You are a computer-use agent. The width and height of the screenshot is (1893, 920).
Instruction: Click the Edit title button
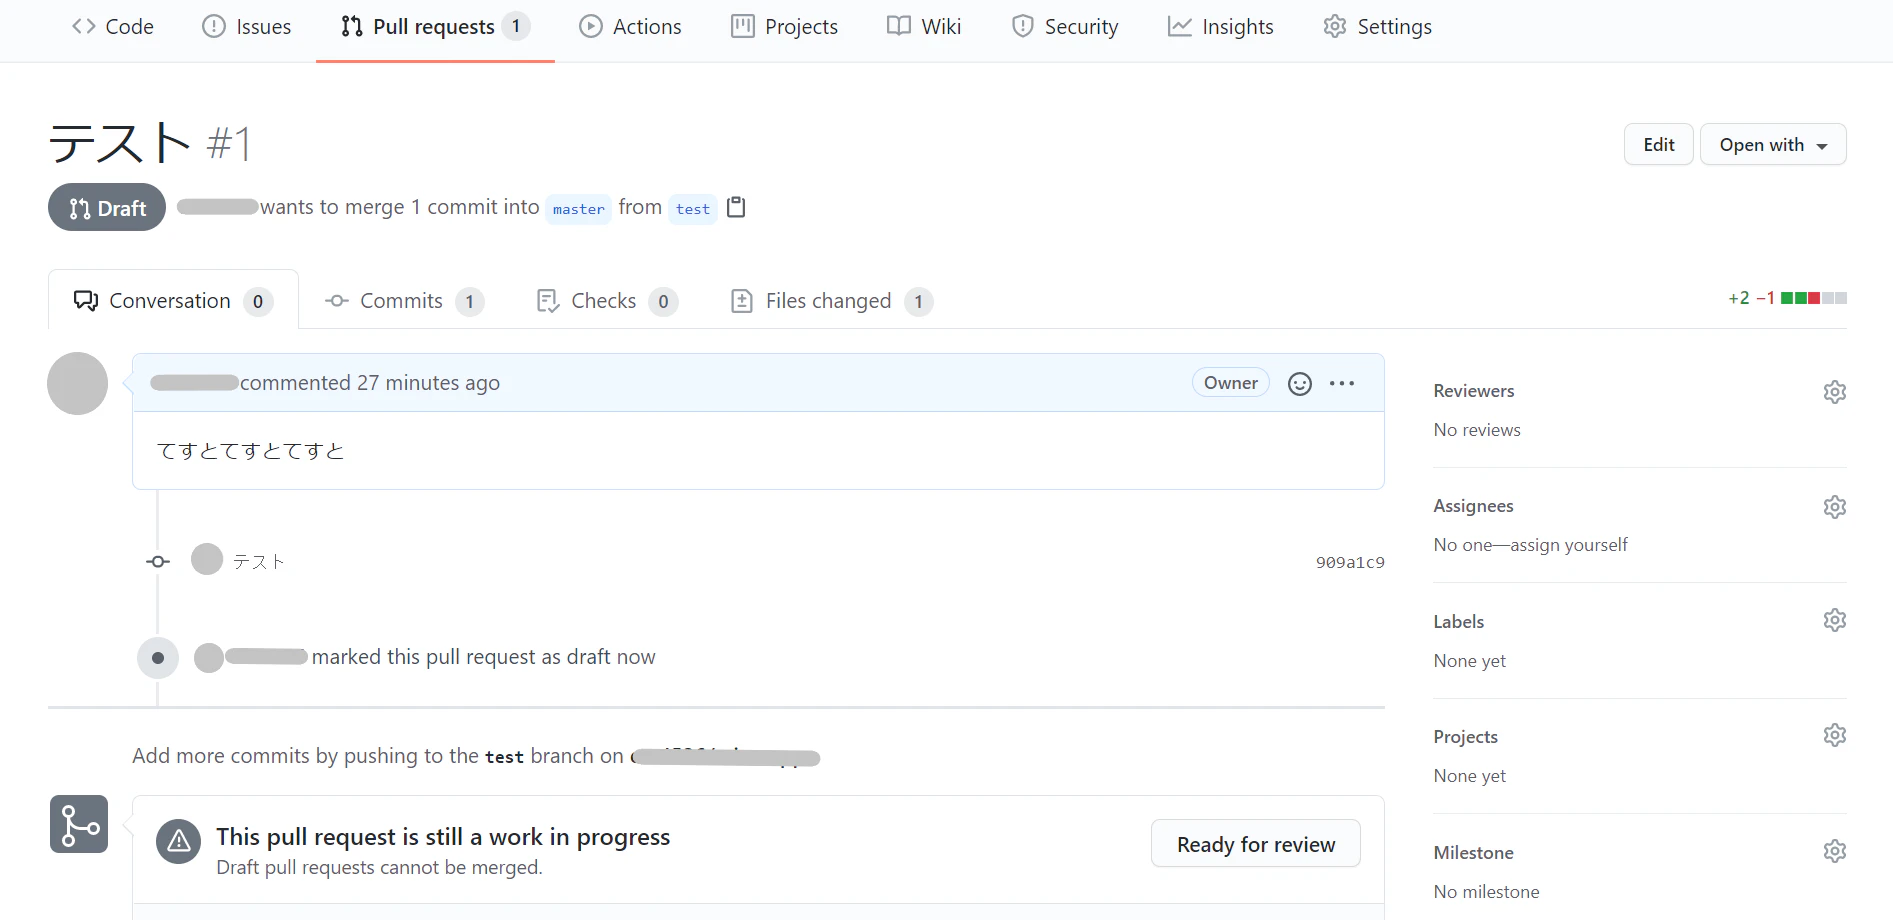point(1658,145)
